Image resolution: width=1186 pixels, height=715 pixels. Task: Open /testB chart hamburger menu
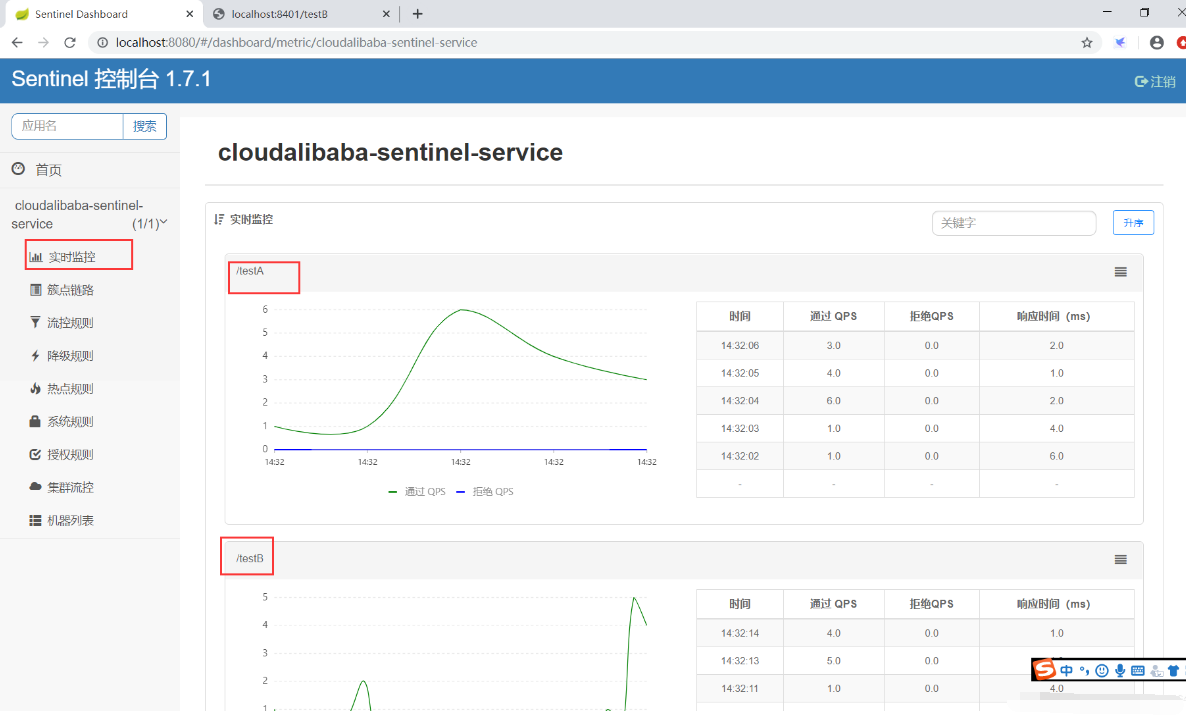(x=1120, y=560)
